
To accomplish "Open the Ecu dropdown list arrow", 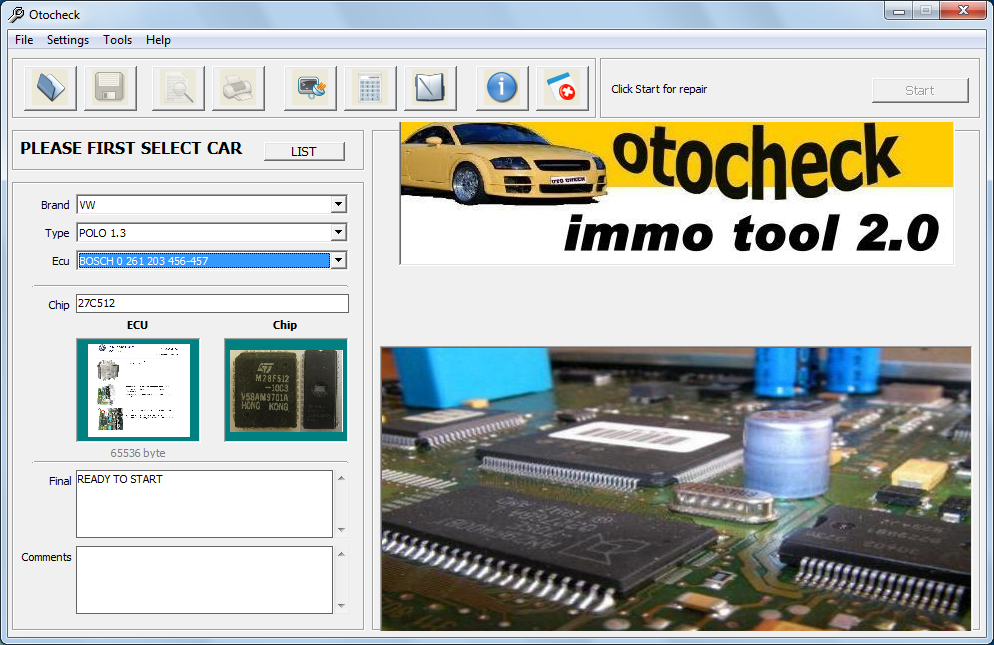I will (x=339, y=261).
